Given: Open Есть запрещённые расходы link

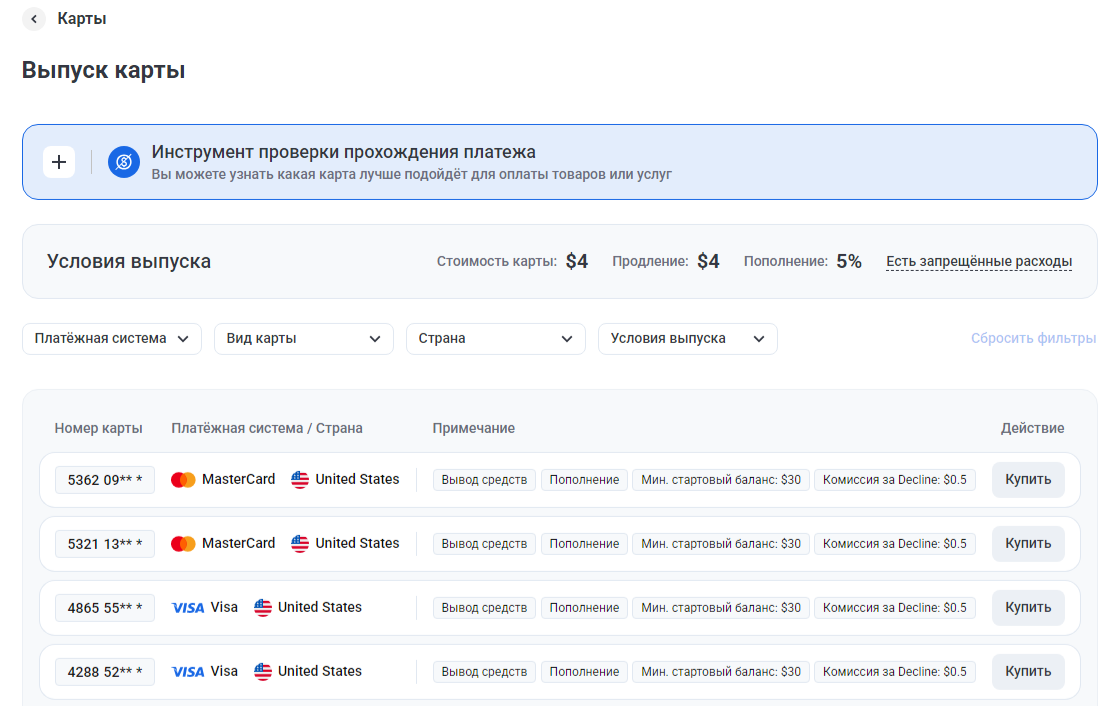Looking at the screenshot, I should [979, 261].
